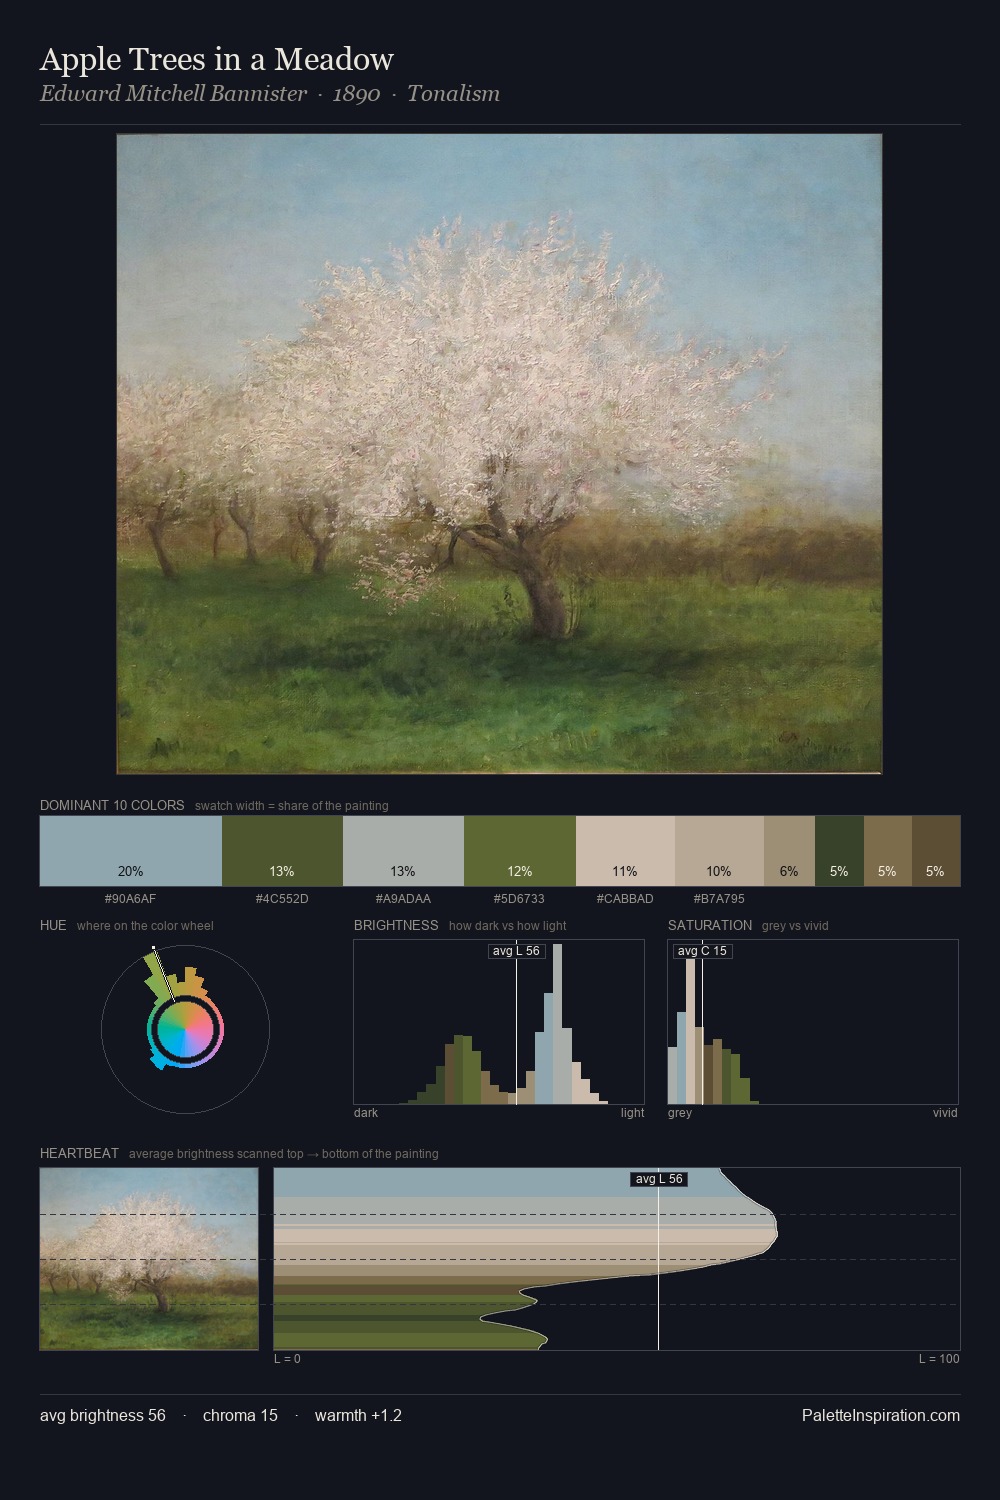
Task: Click the 'avg L 56' label in brightness histogram
Action: [516, 951]
